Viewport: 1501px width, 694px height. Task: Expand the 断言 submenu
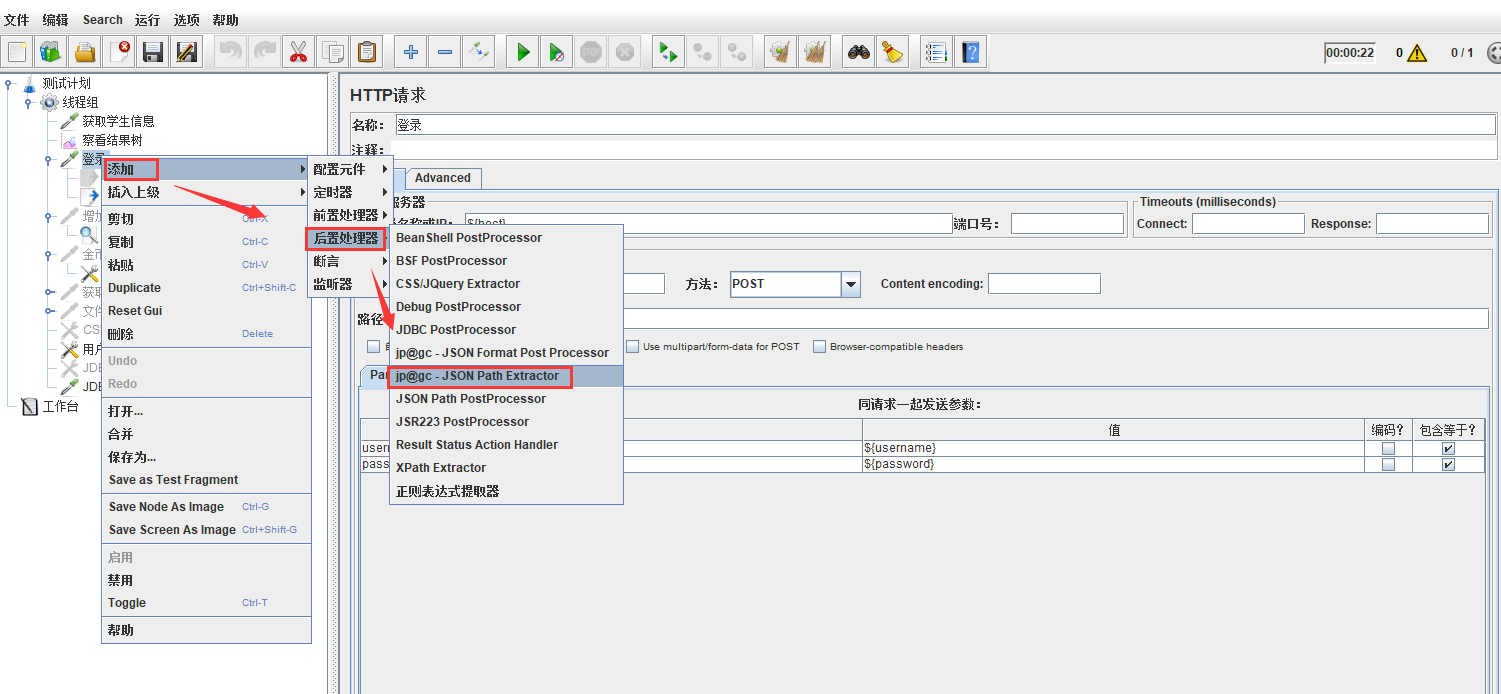coord(350,261)
